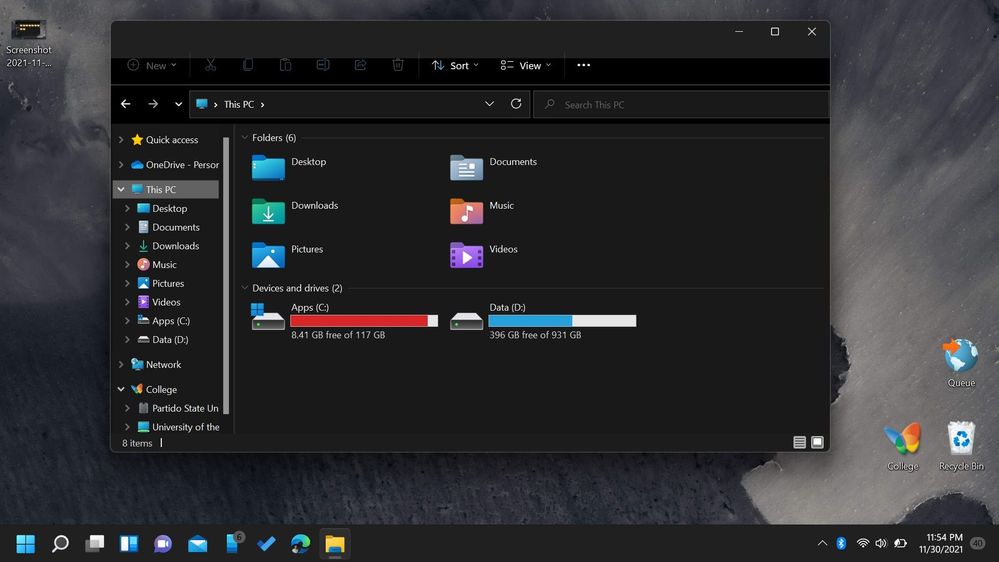The image size is (999, 562).
Task: Click "8.41 GB free of 117 GB" text
Action: [338, 335]
